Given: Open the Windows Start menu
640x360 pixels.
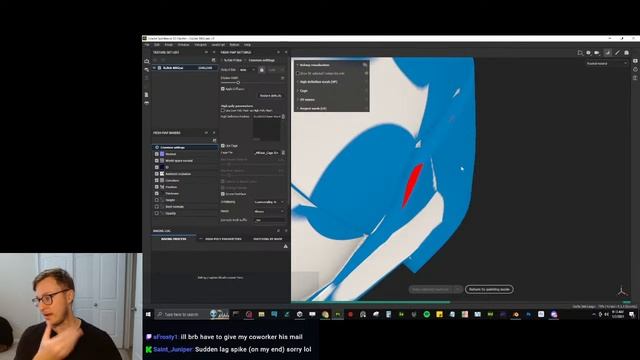Looking at the screenshot, I should [148, 314].
